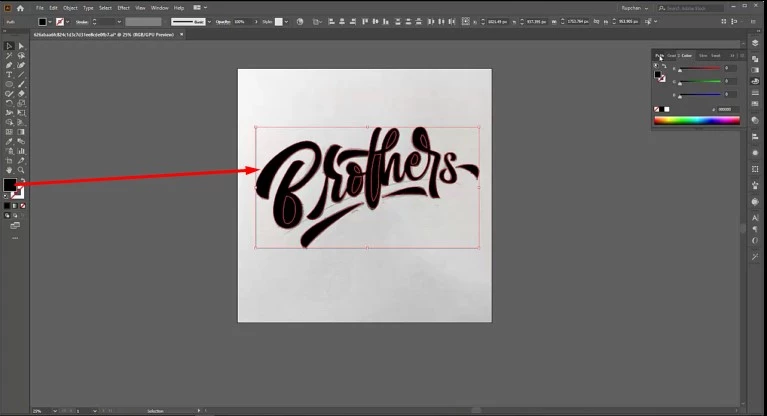Choose the Hand tool

coord(9,170)
